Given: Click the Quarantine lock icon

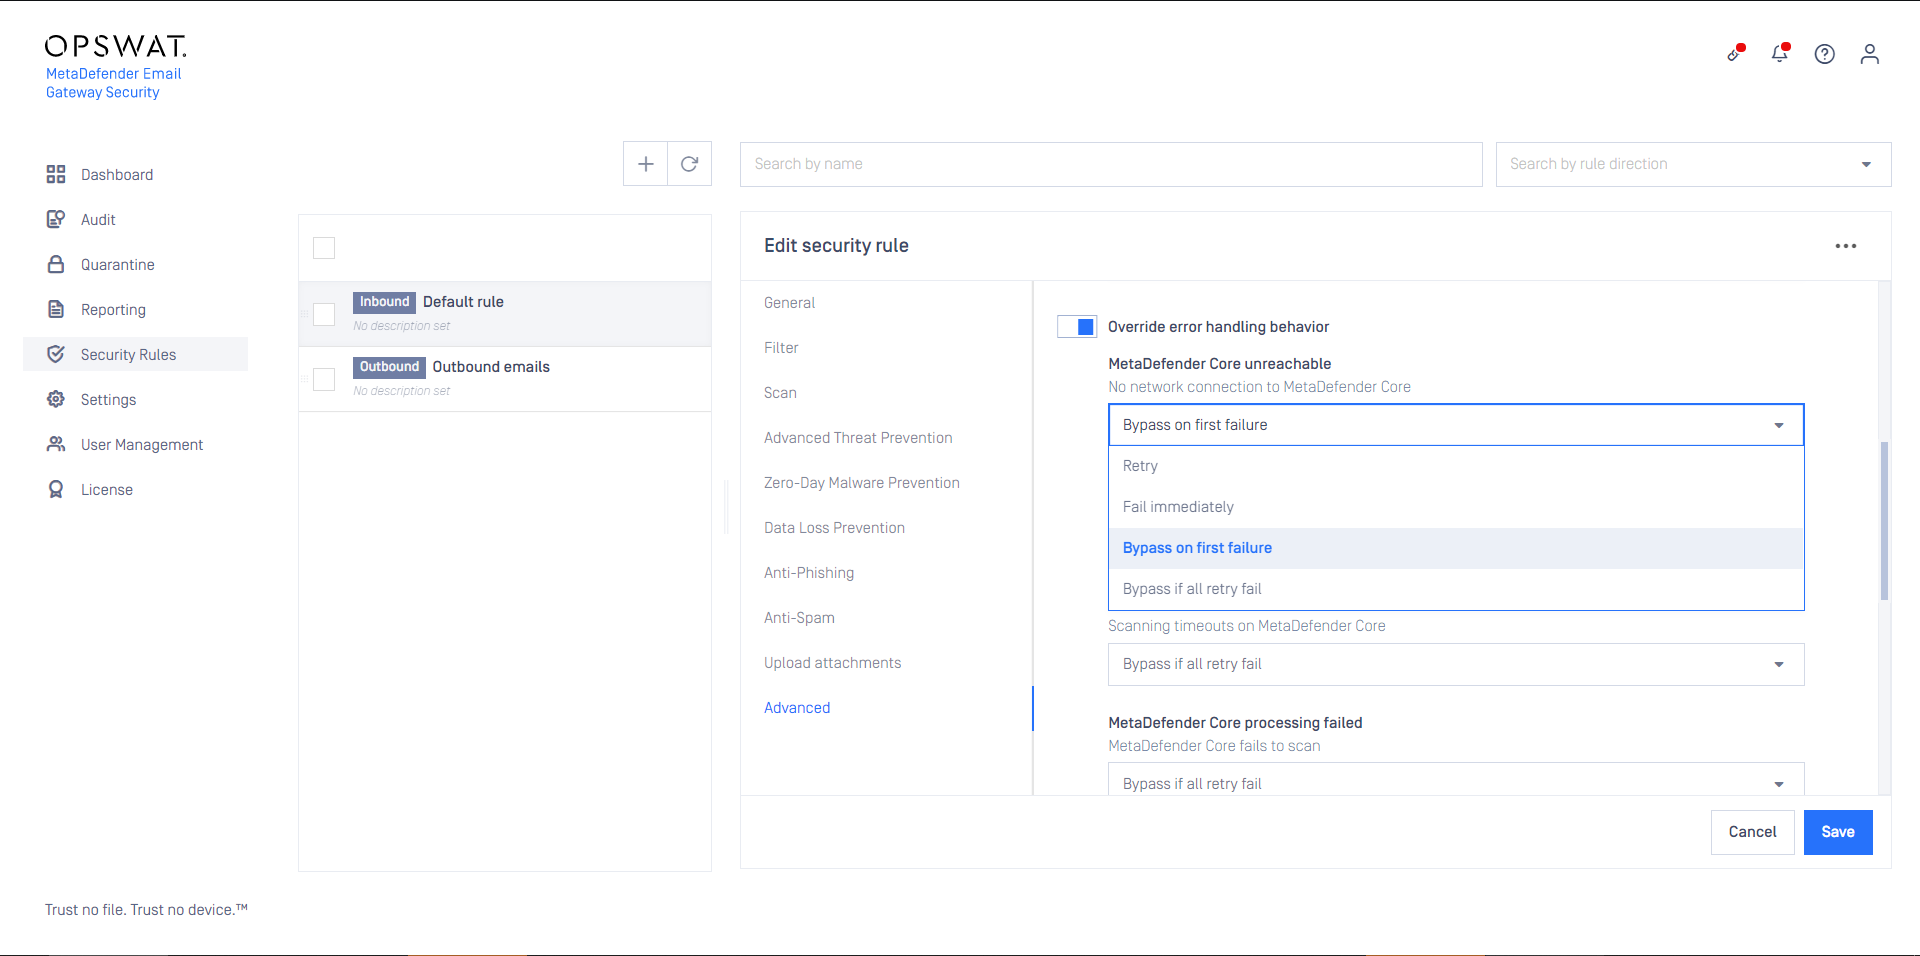Looking at the screenshot, I should [x=56, y=264].
